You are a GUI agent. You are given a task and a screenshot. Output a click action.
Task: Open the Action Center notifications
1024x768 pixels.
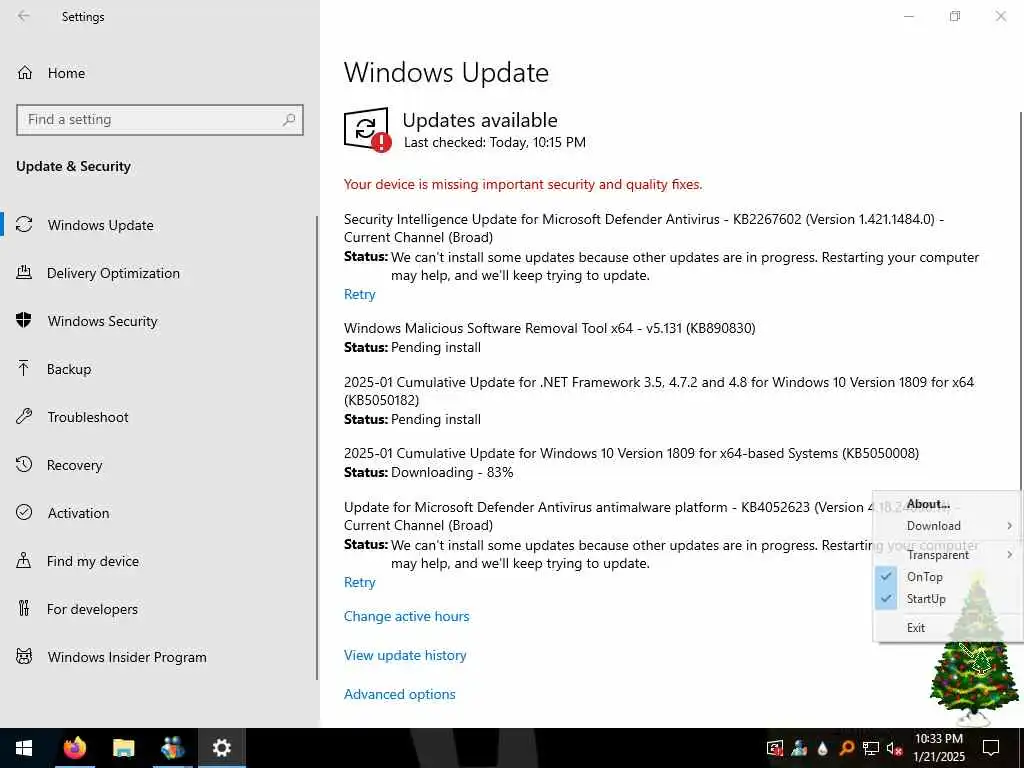click(991, 748)
